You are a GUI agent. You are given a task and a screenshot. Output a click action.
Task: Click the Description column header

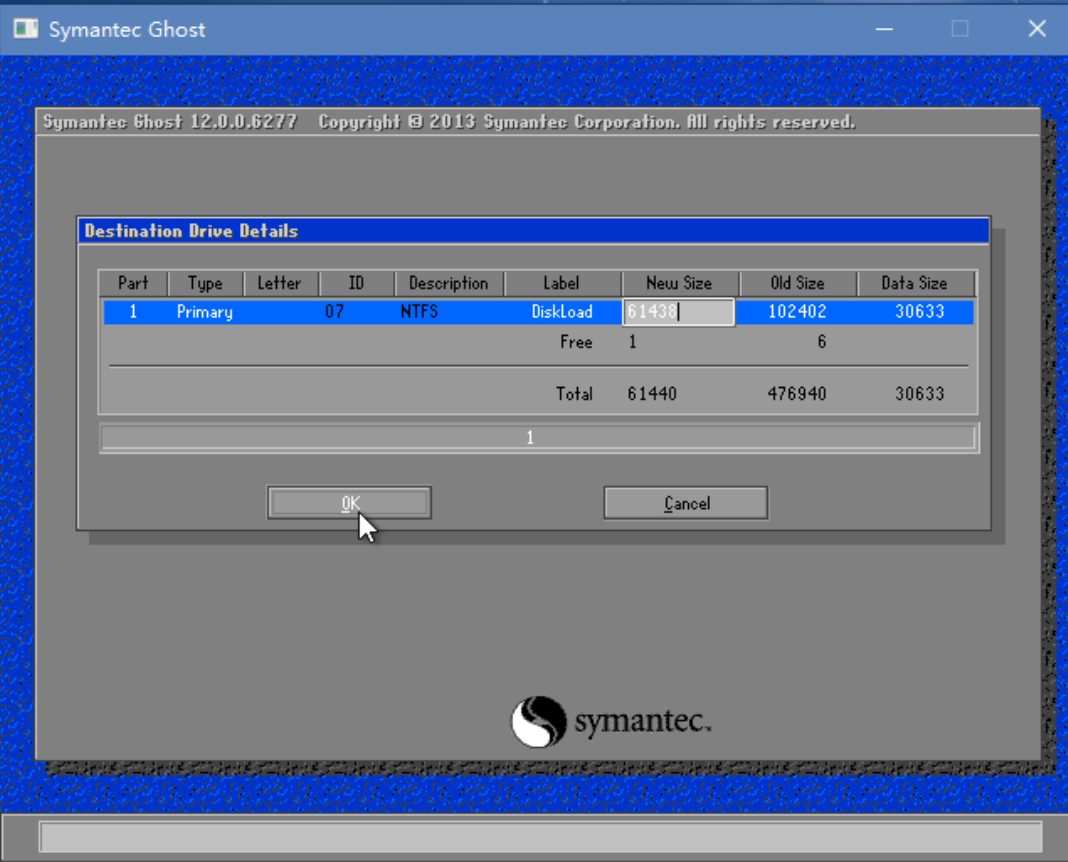pos(449,283)
